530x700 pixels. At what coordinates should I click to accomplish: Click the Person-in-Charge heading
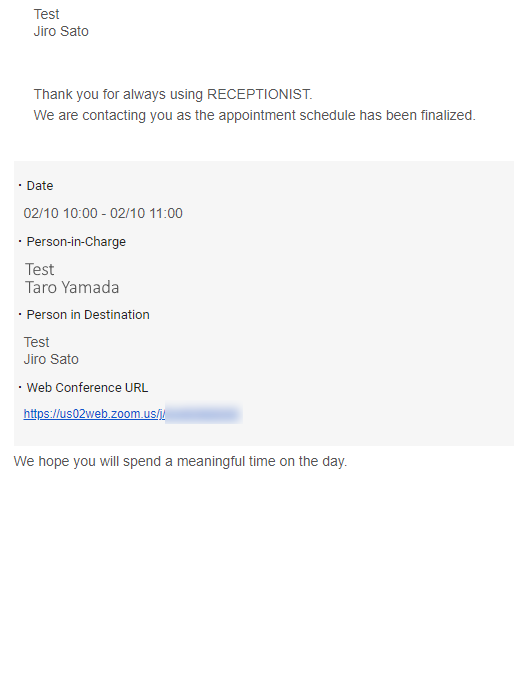click(76, 242)
